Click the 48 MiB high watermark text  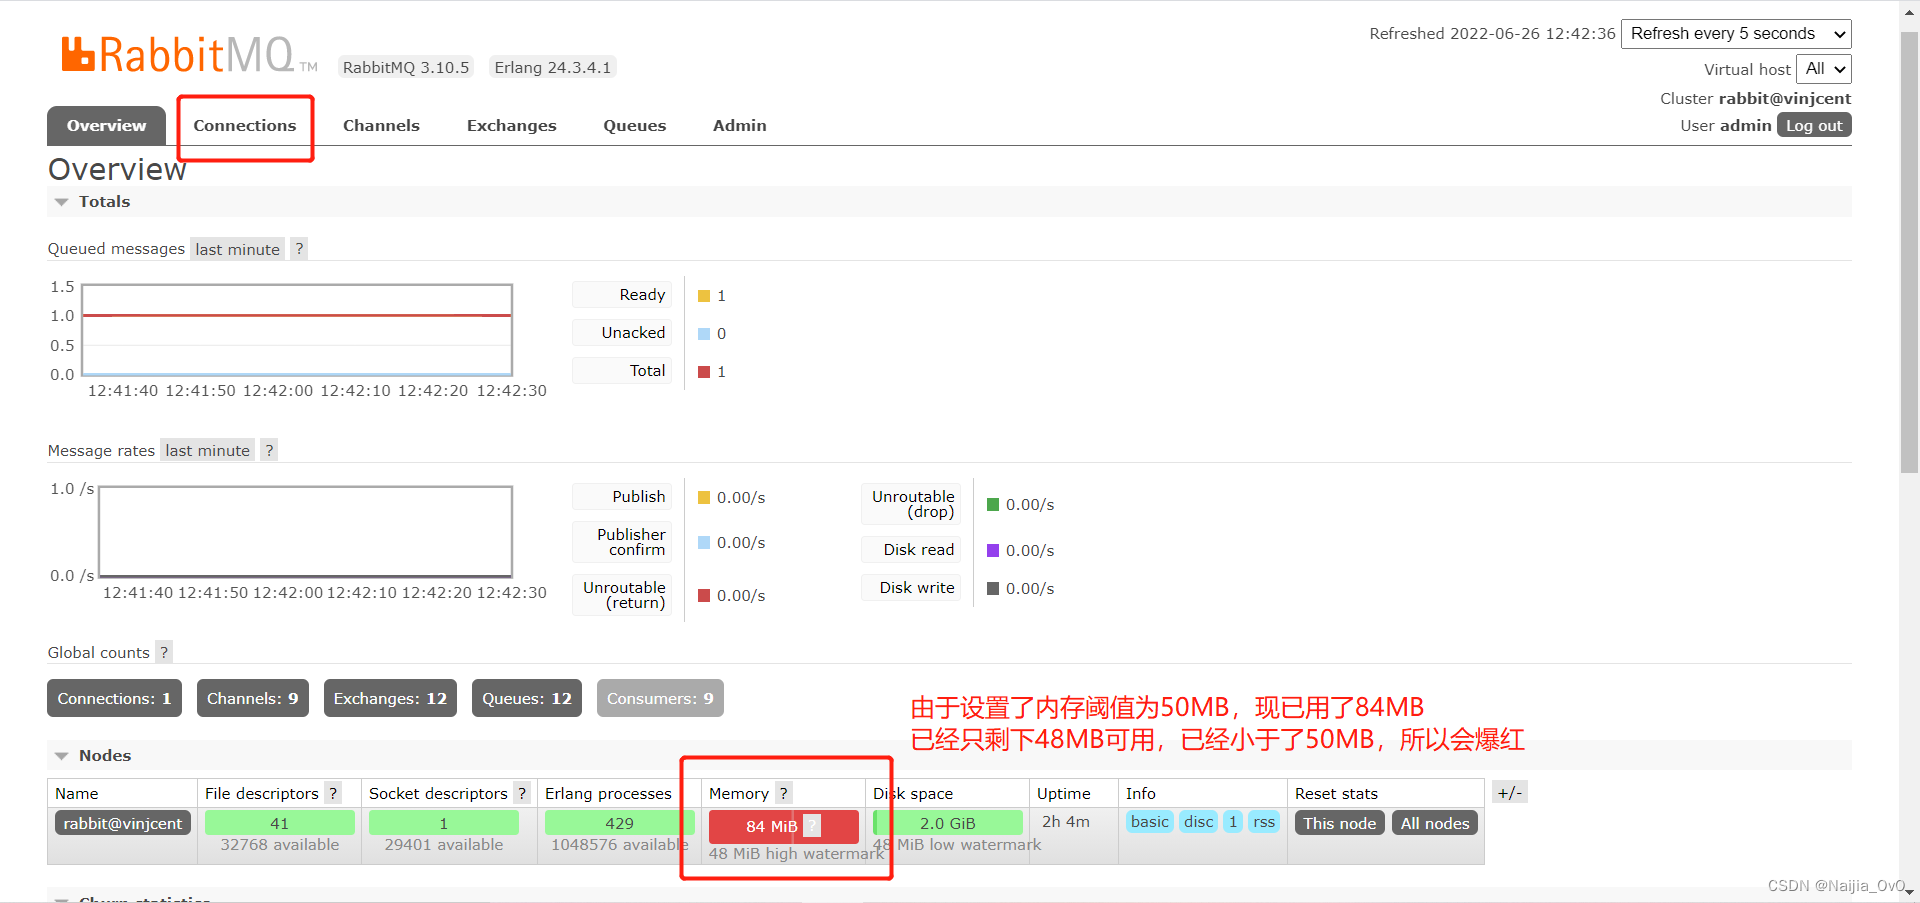tap(796, 854)
